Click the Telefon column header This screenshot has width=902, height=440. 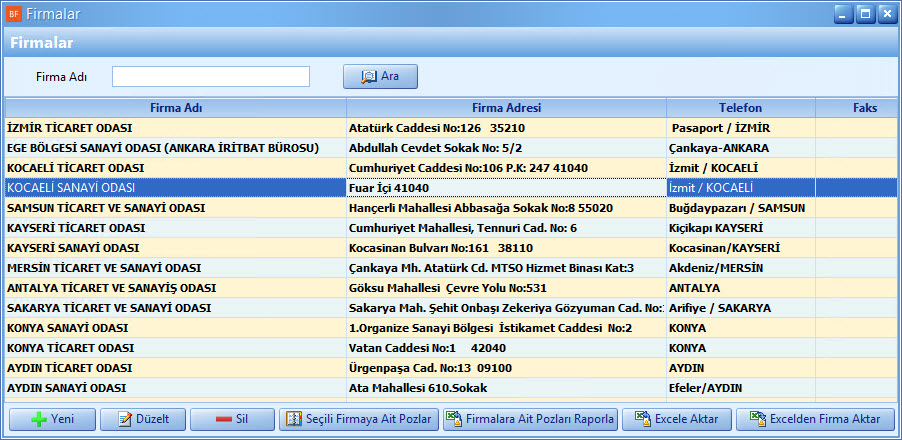coord(740,108)
